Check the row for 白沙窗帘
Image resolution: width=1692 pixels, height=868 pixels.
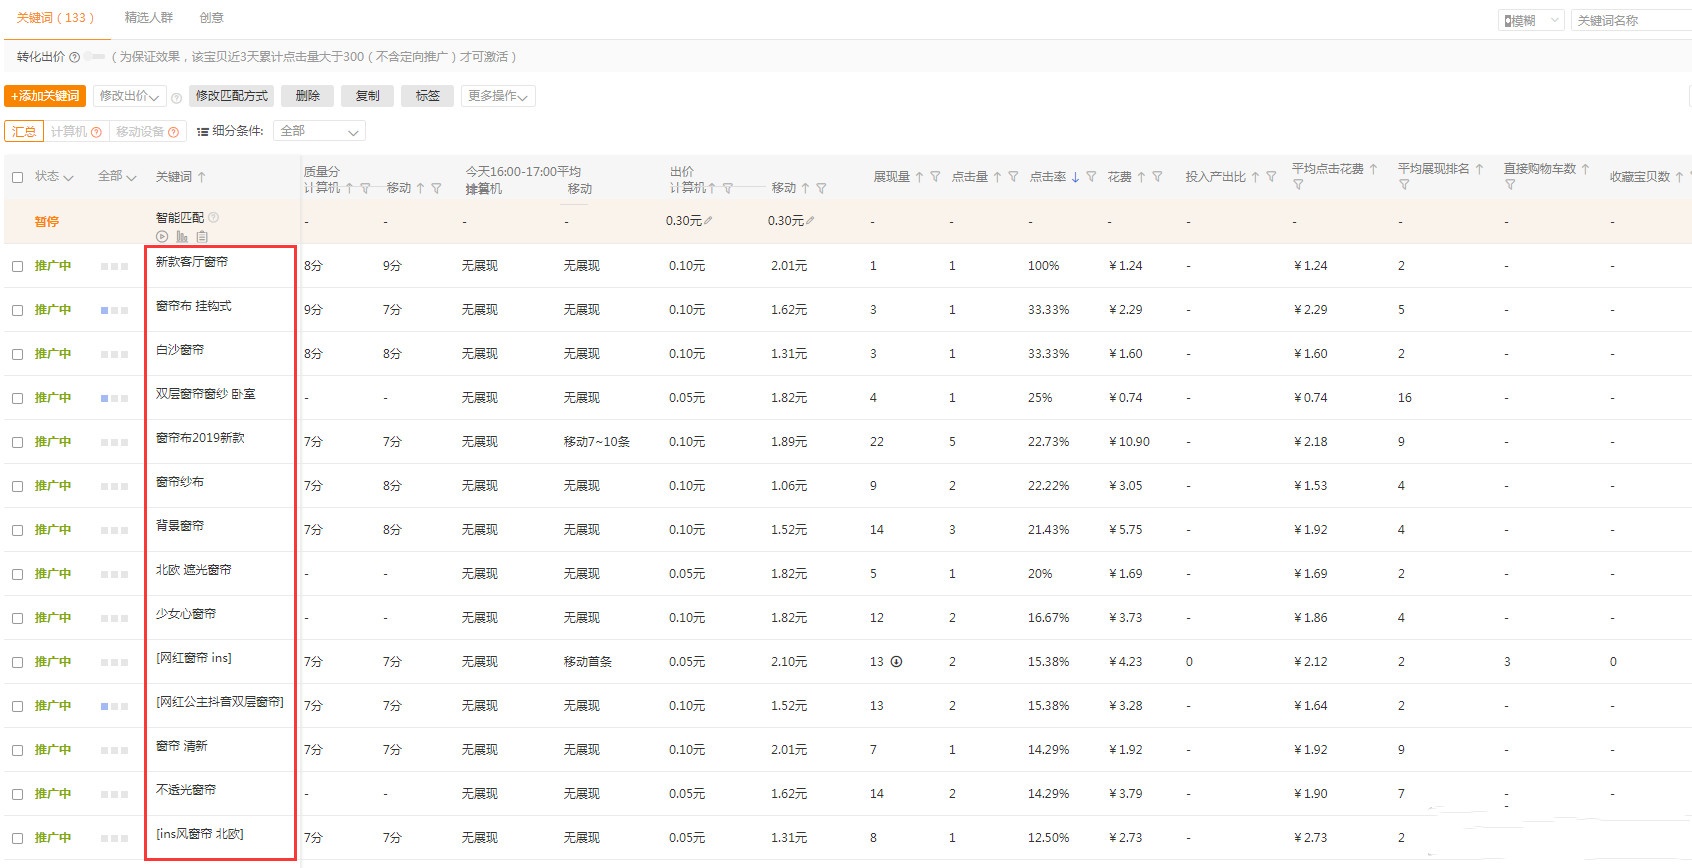[x=17, y=354]
